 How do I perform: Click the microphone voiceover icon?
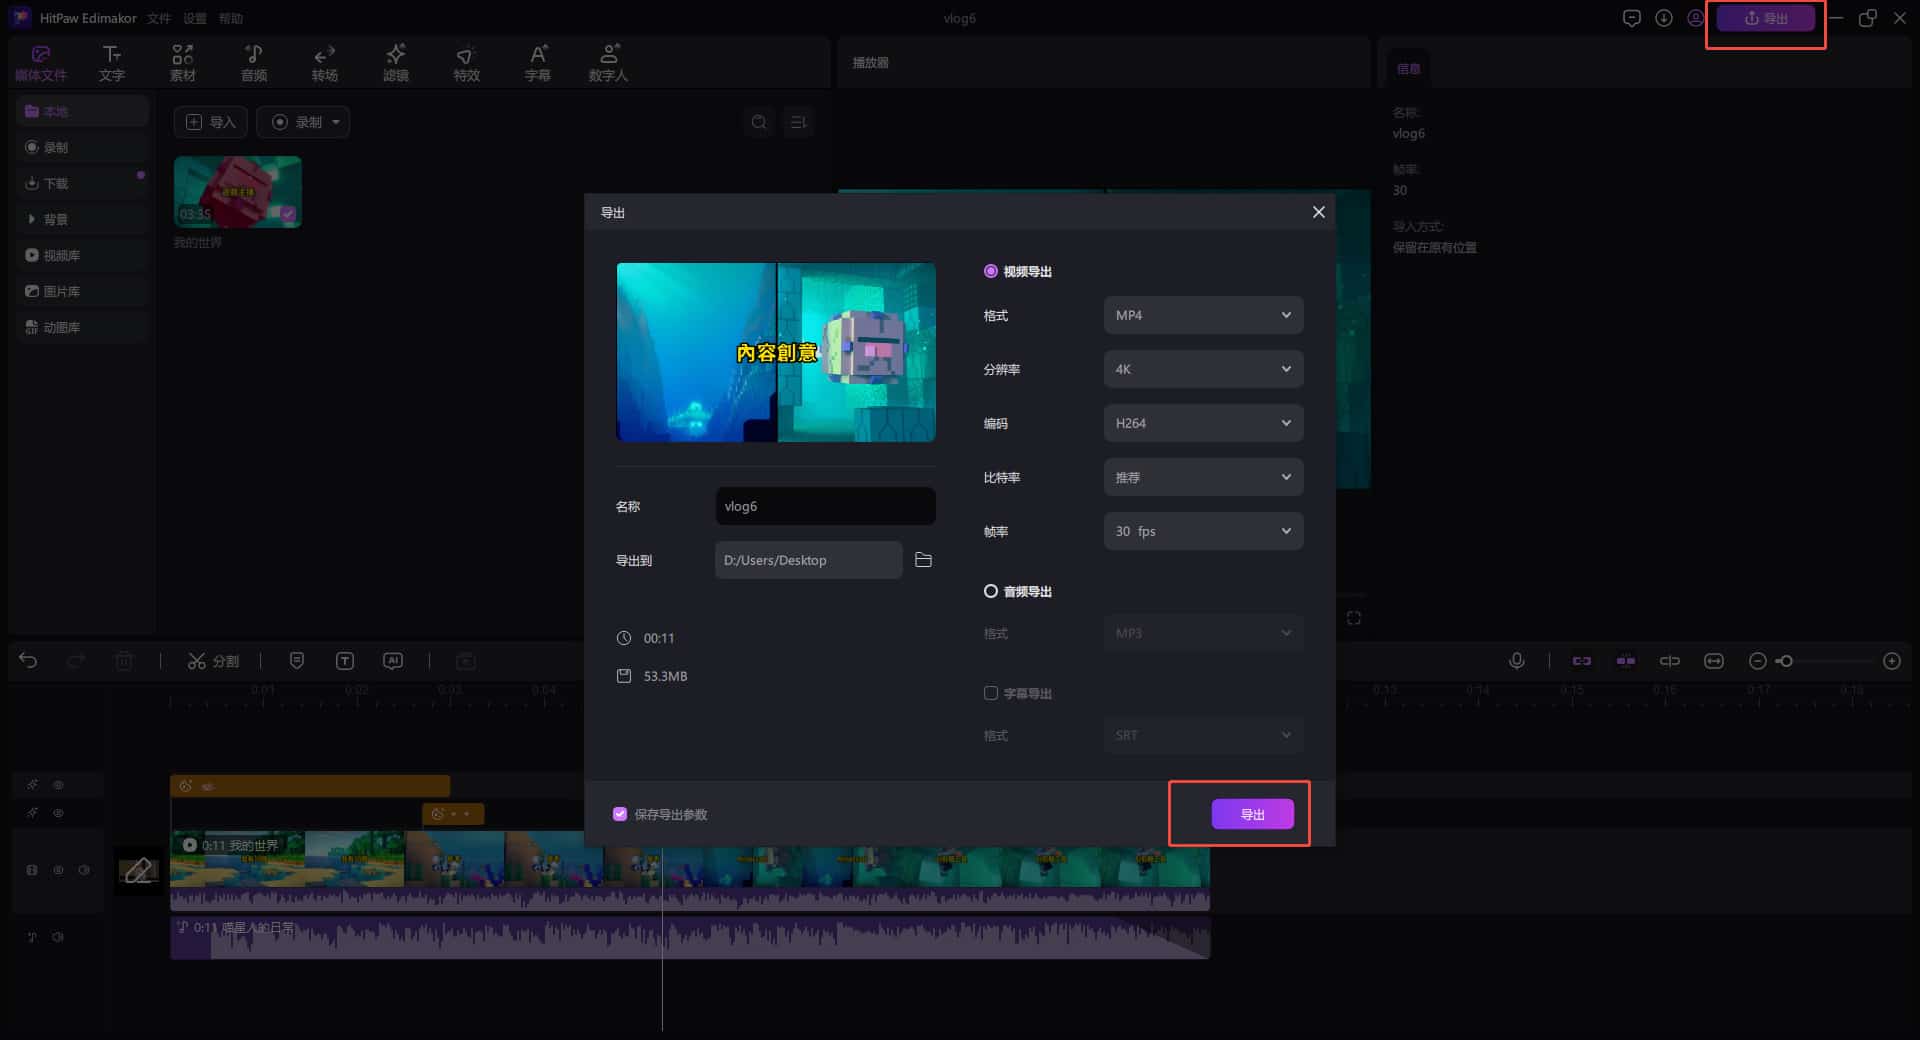(x=1516, y=661)
